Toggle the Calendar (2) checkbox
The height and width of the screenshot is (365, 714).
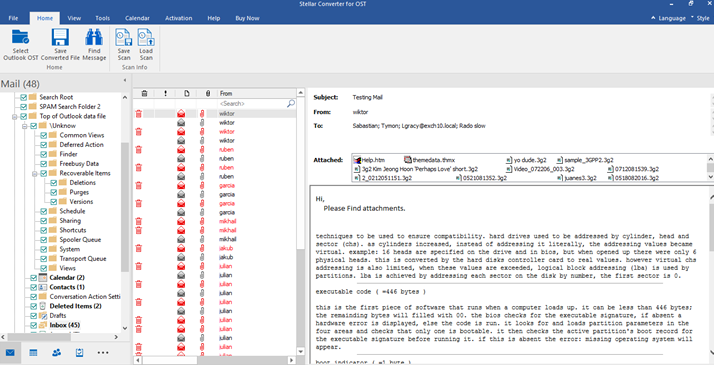pos(34,278)
